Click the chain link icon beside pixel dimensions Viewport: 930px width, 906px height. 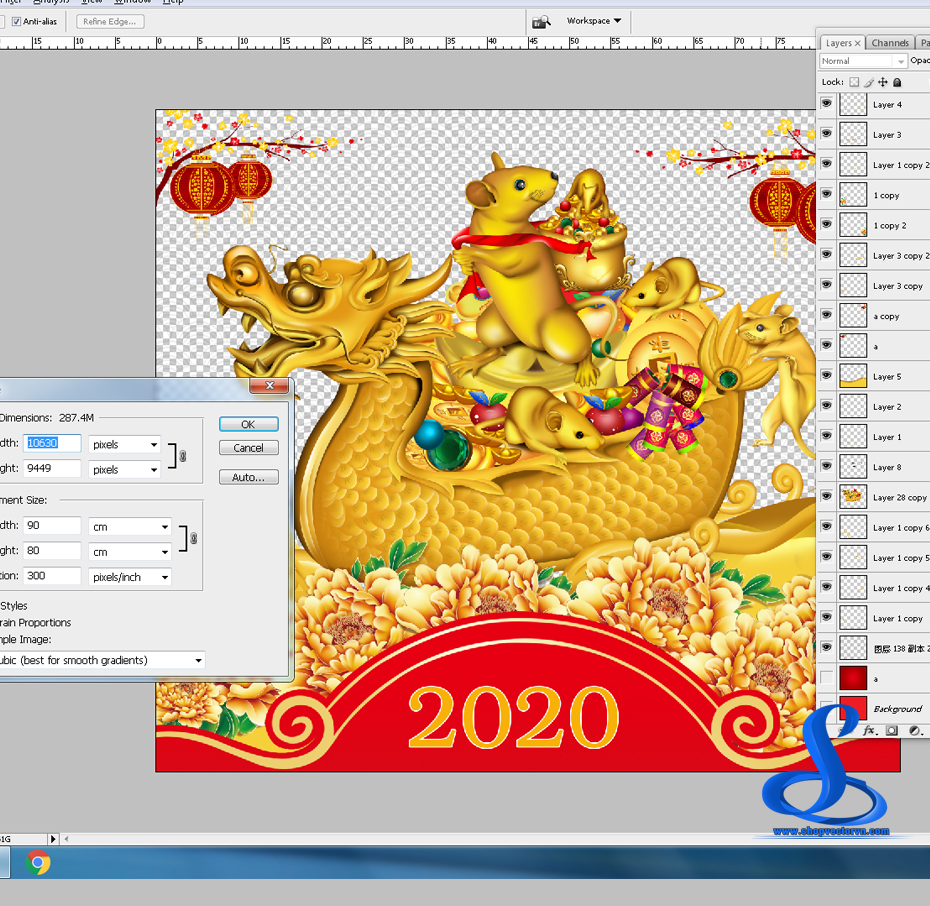click(x=182, y=456)
